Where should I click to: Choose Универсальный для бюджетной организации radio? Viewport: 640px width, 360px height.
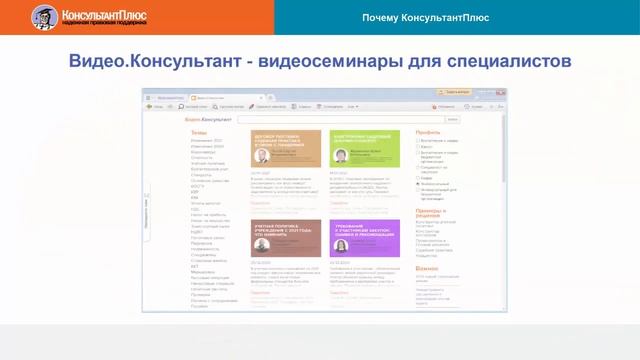pyautogui.click(x=418, y=190)
